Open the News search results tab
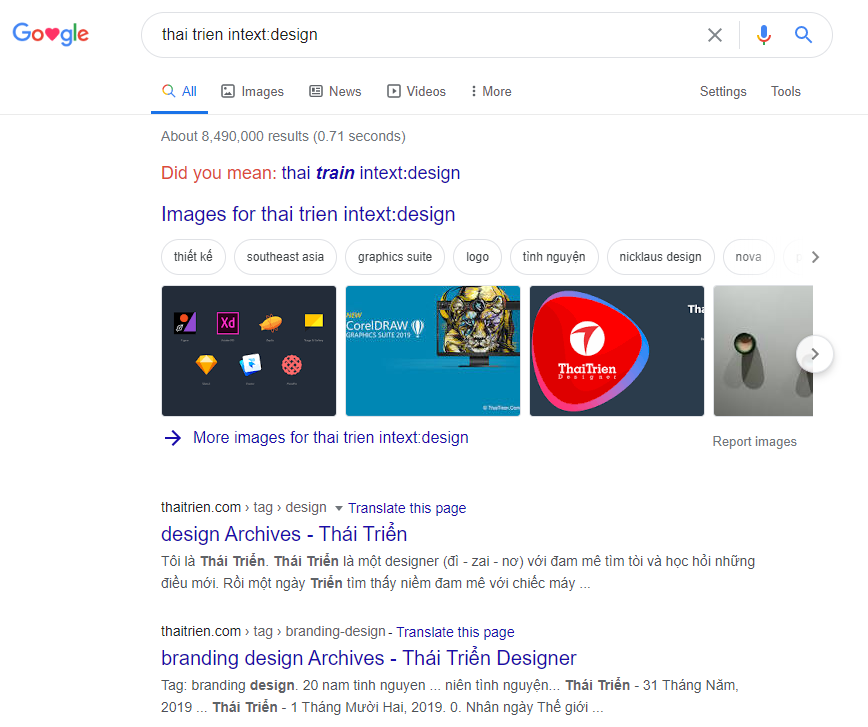 tap(343, 91)
